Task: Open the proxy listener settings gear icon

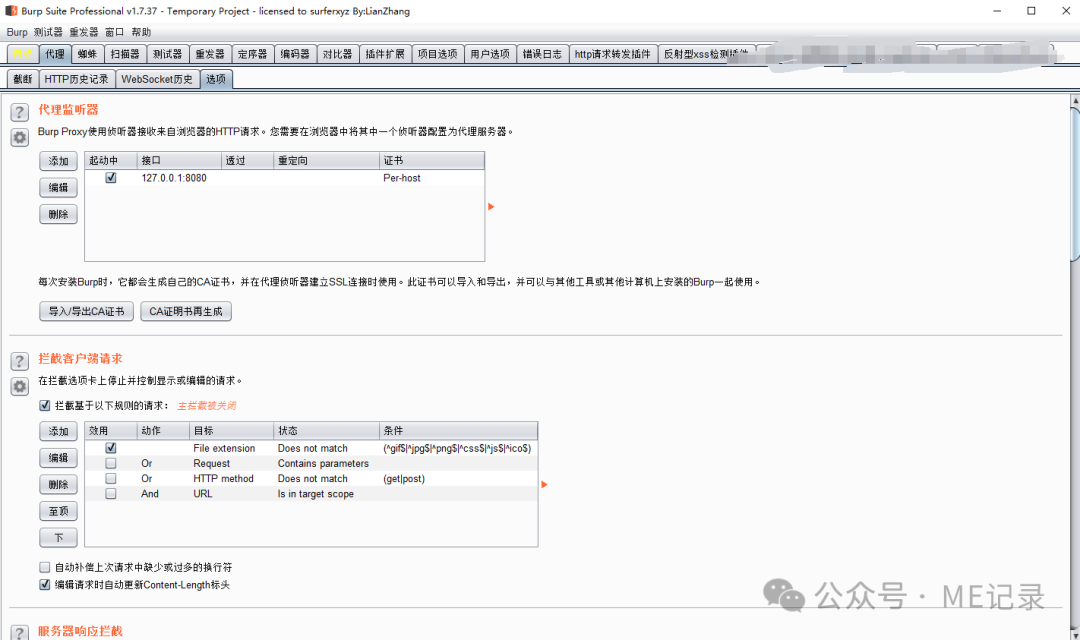Action: pyautogui.click(x=19, y=137)
